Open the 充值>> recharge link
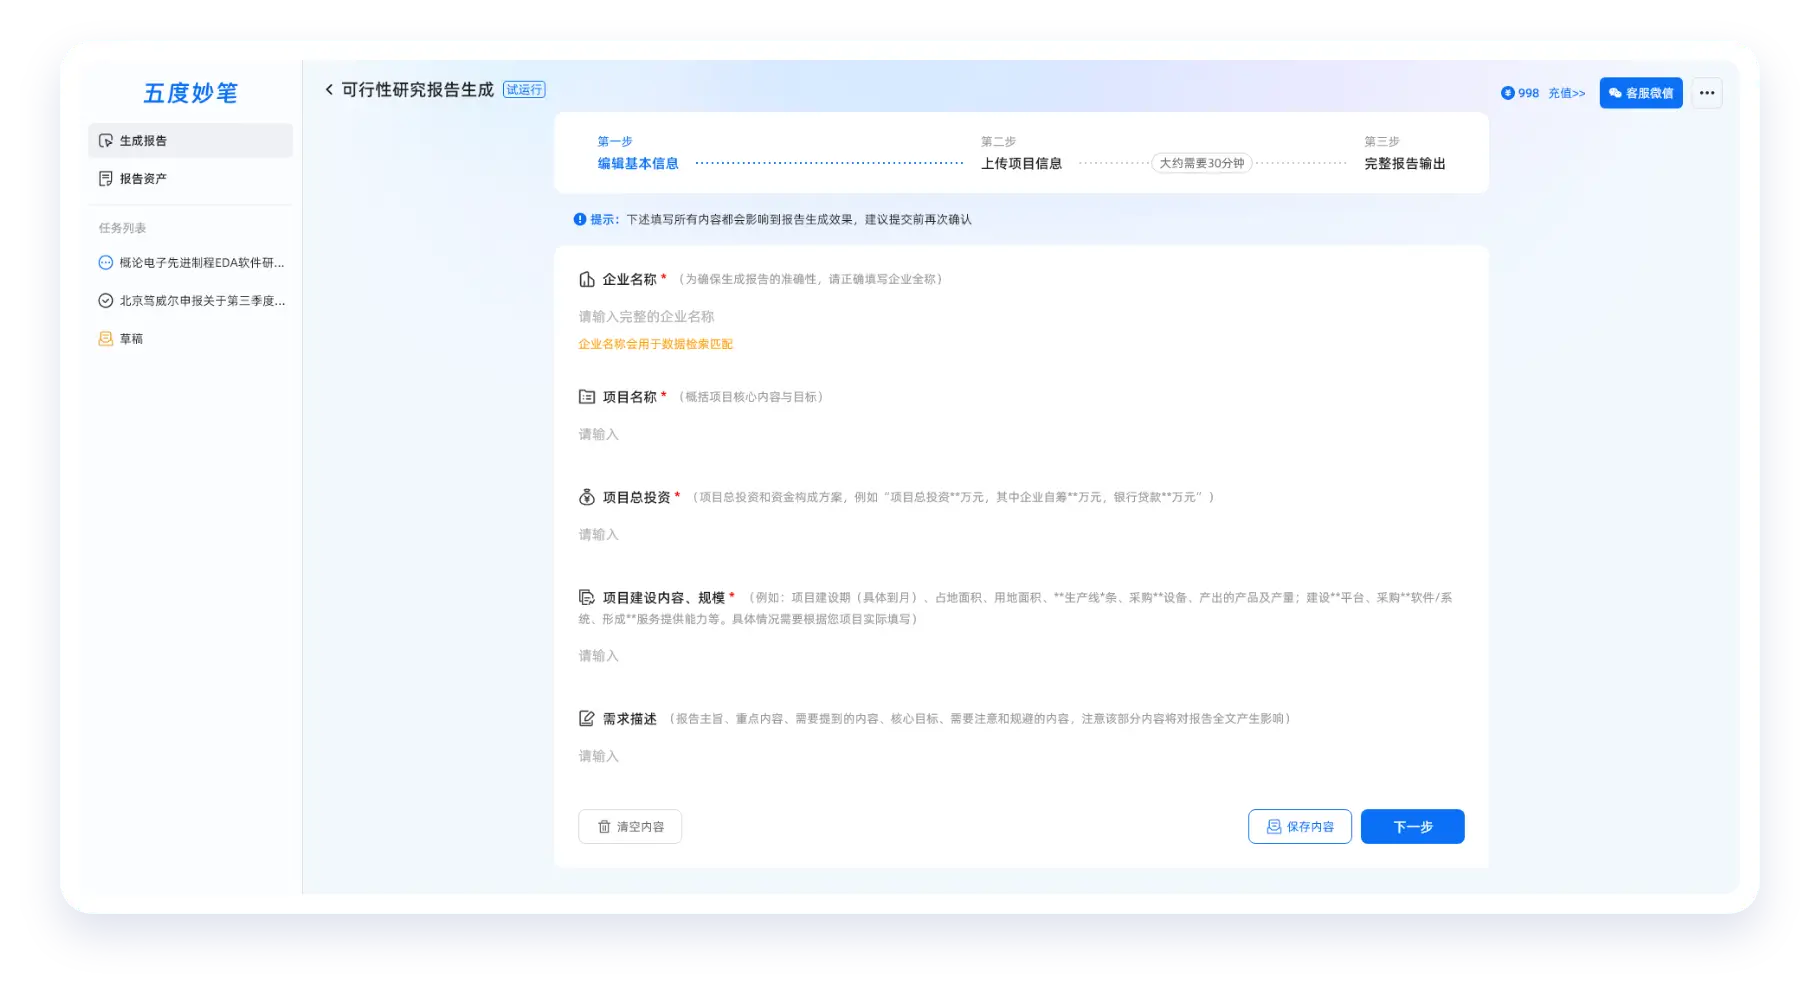Screen dimensions: 1820x994 [1566, 92]
